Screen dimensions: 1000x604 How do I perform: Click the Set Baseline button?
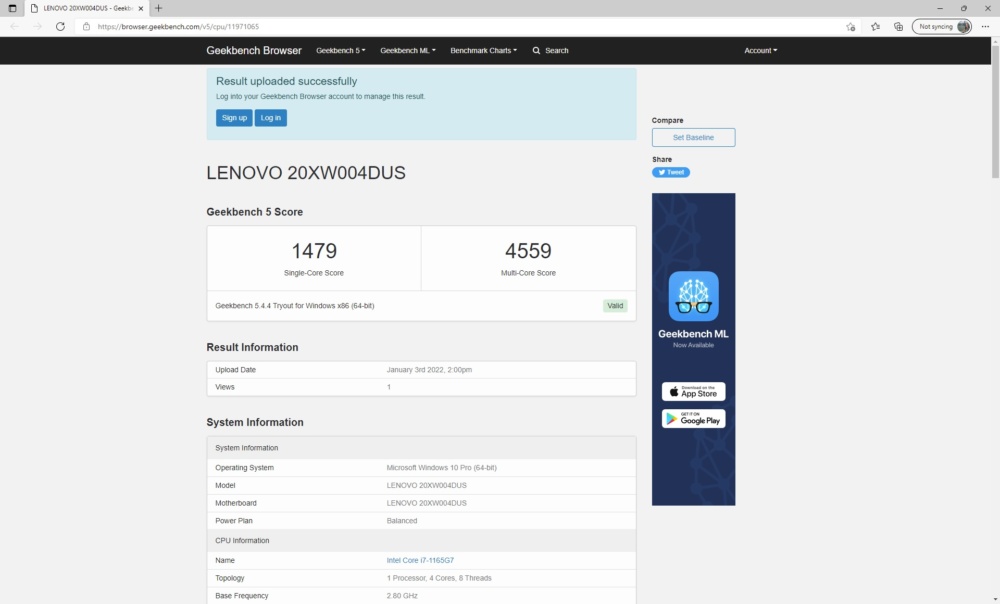click(x=693, y=138)
